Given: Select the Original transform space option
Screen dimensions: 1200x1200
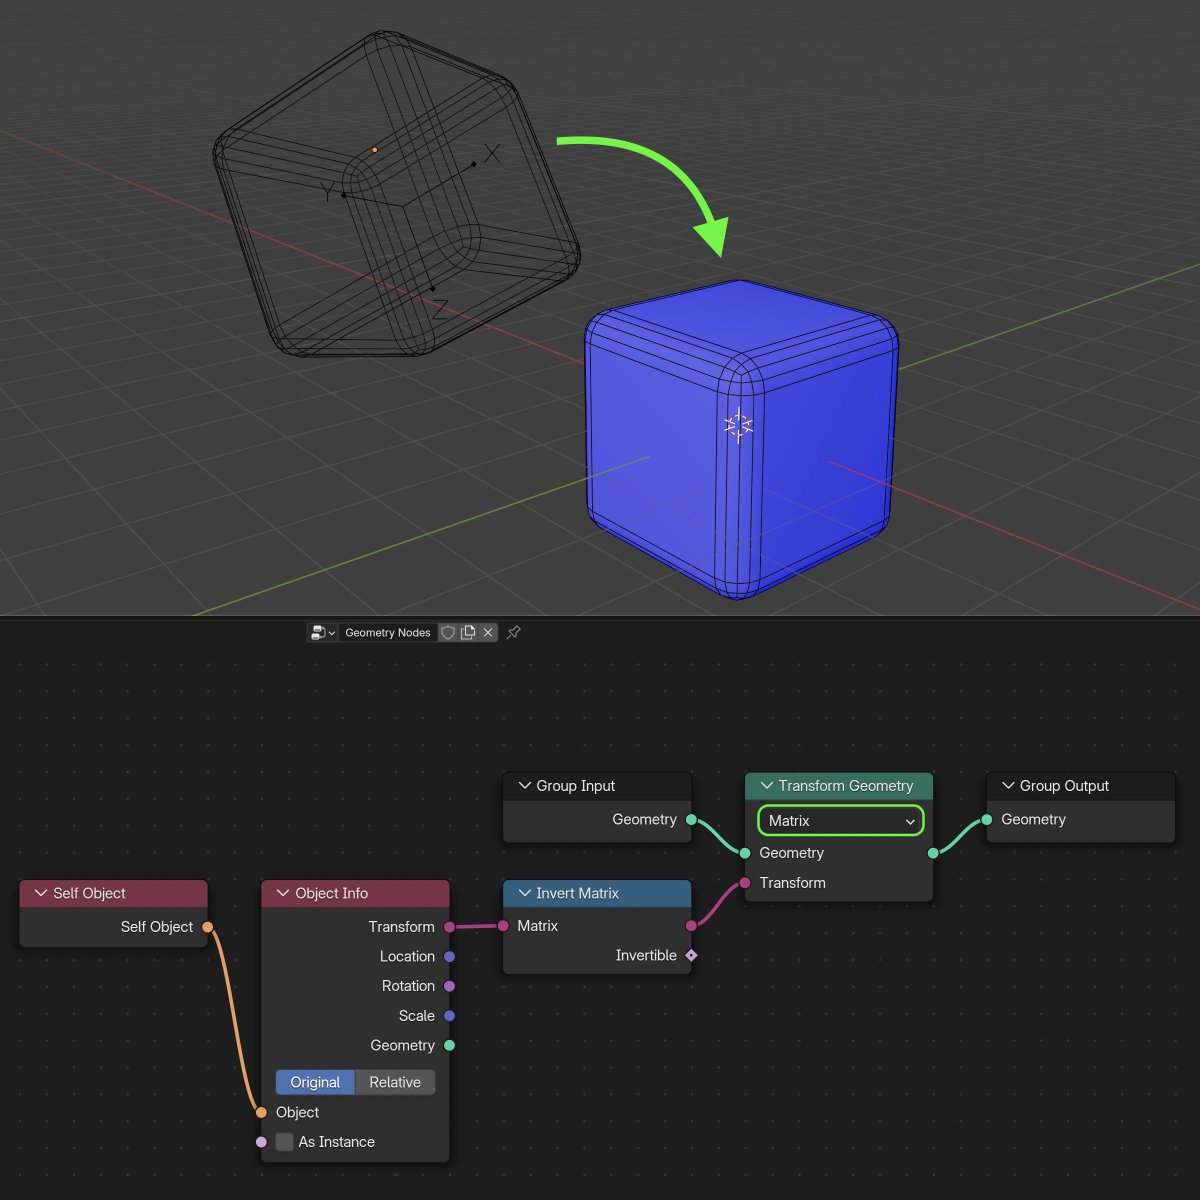Looking at the screenshot, I should 315,1082.
